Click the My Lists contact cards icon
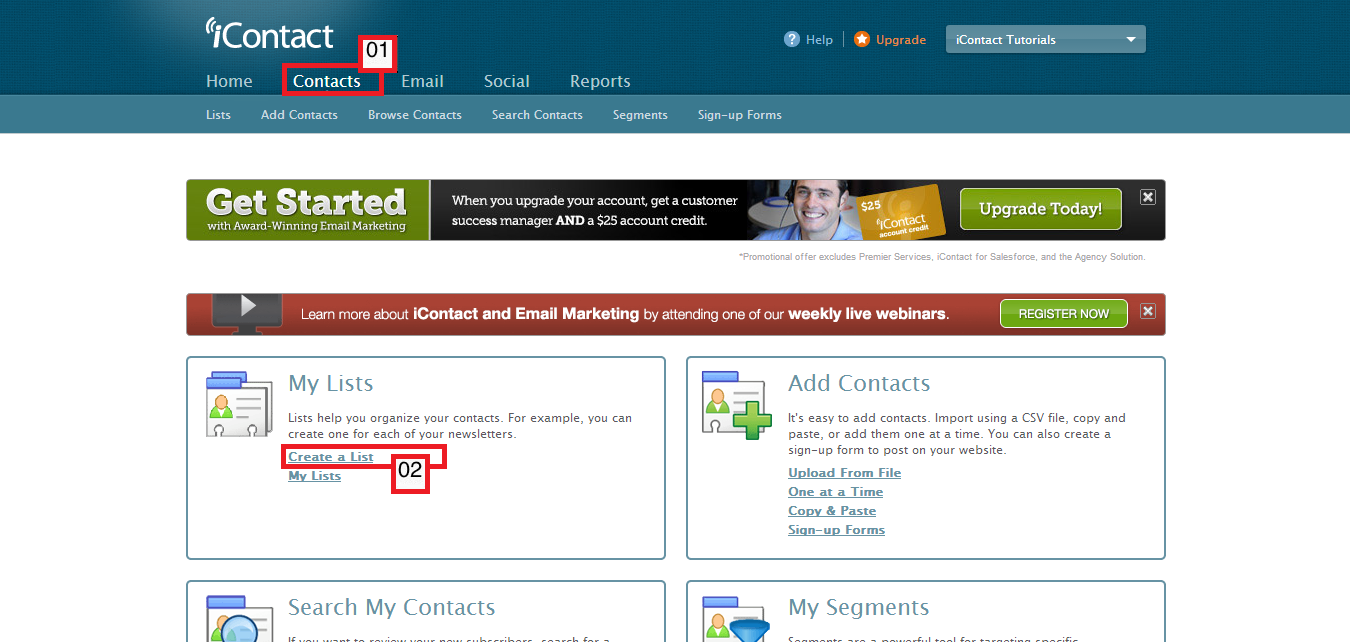This screenshot has width=1350, height=642. click(239, 404)
